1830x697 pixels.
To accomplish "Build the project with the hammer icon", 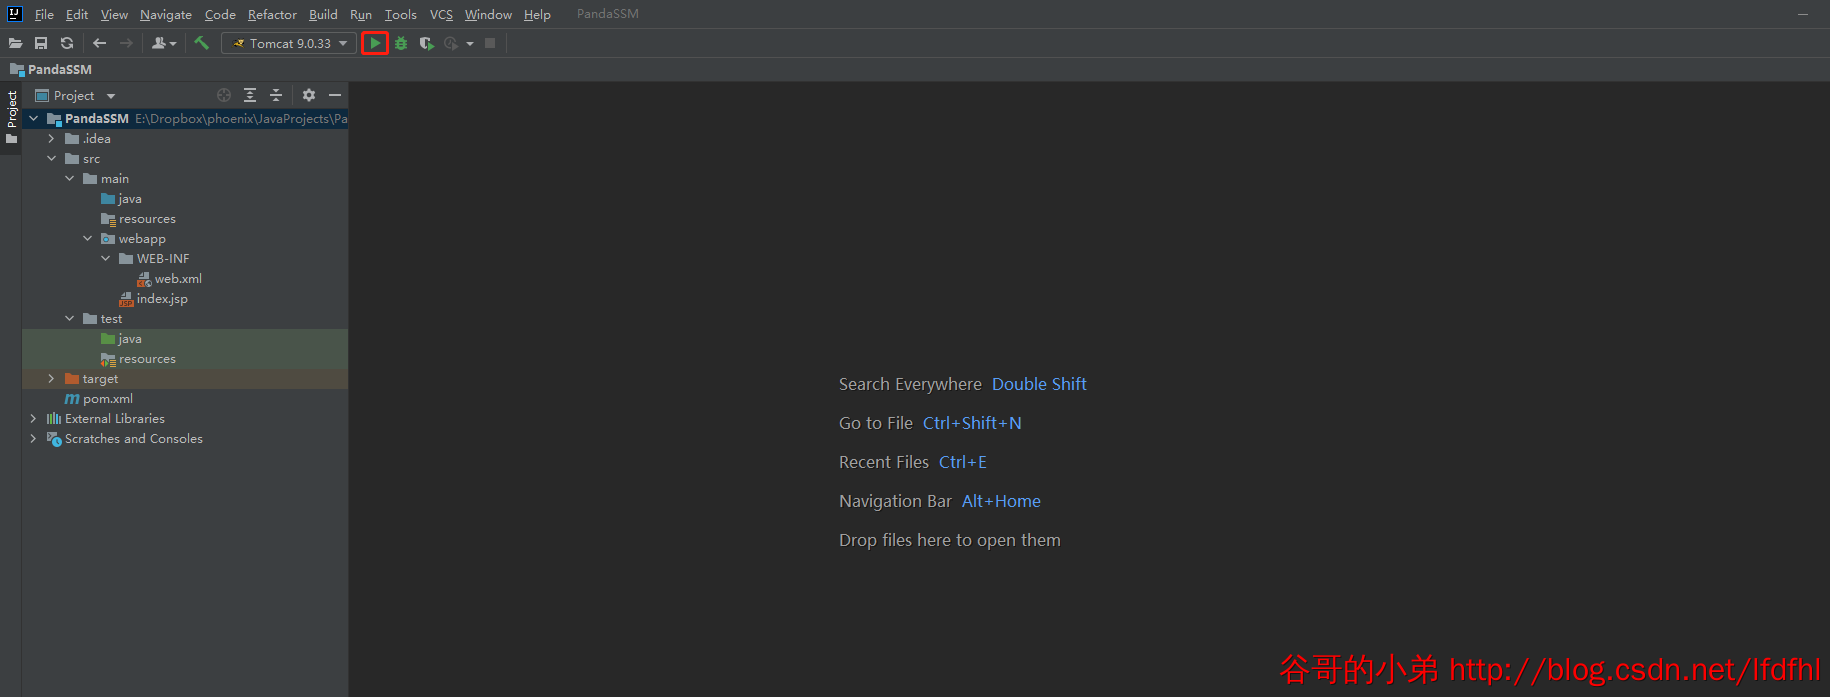I will 202,43.
